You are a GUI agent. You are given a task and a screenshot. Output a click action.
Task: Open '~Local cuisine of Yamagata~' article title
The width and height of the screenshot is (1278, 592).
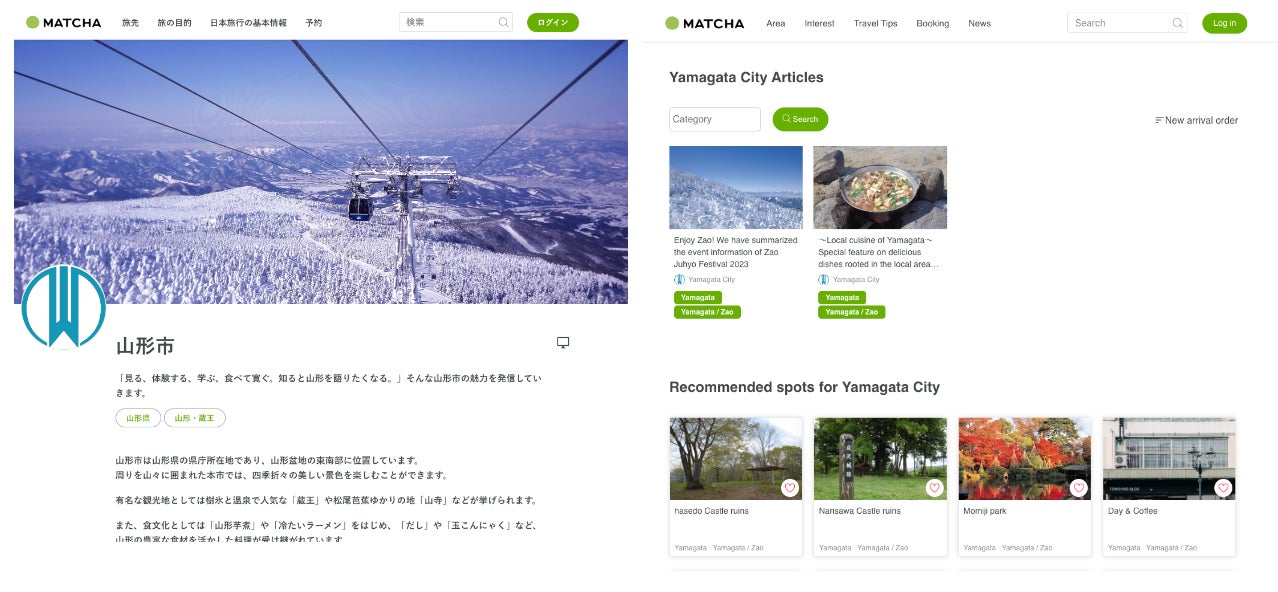click(879, 252)
